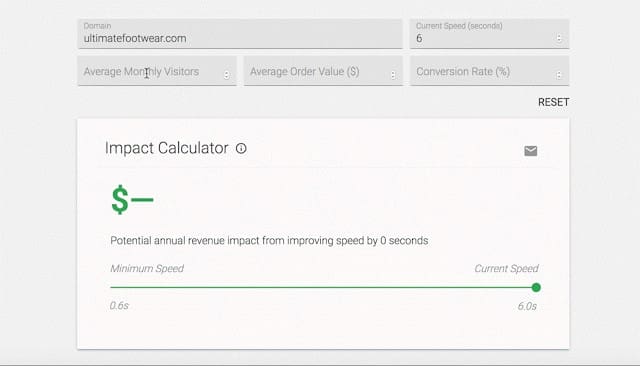Use the Average Order Value spinner arrows
This screenshot has width=640, height=366.
click(393, 75)
